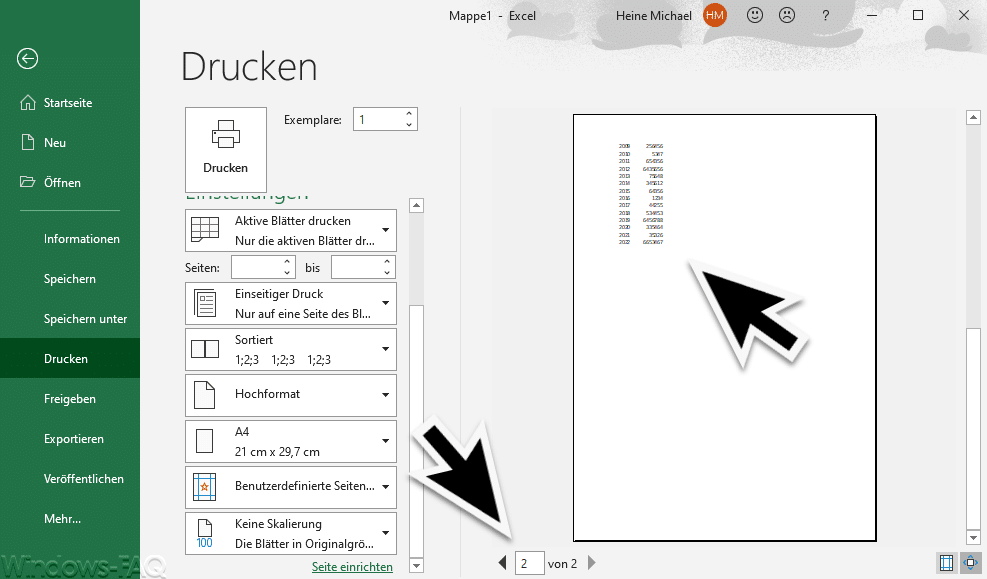This screenshot has height=579, width=987.
Task: Click the Seite einrichten link
Action: [x=352, y=566]
